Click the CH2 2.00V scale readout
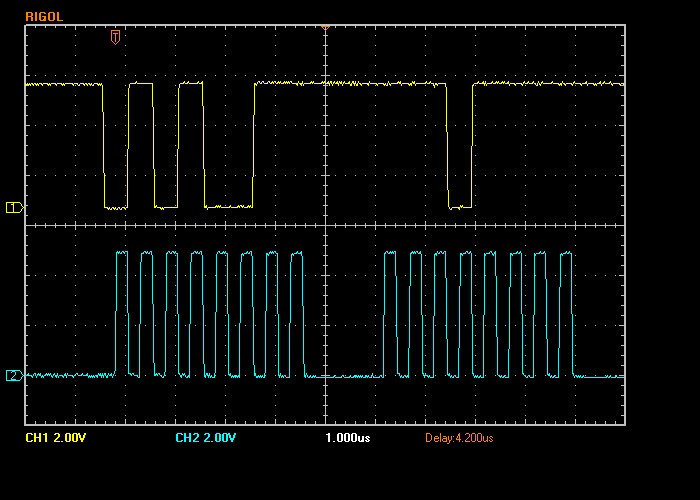The width and height of the screenshot is (700, 500). pos(205,438)
